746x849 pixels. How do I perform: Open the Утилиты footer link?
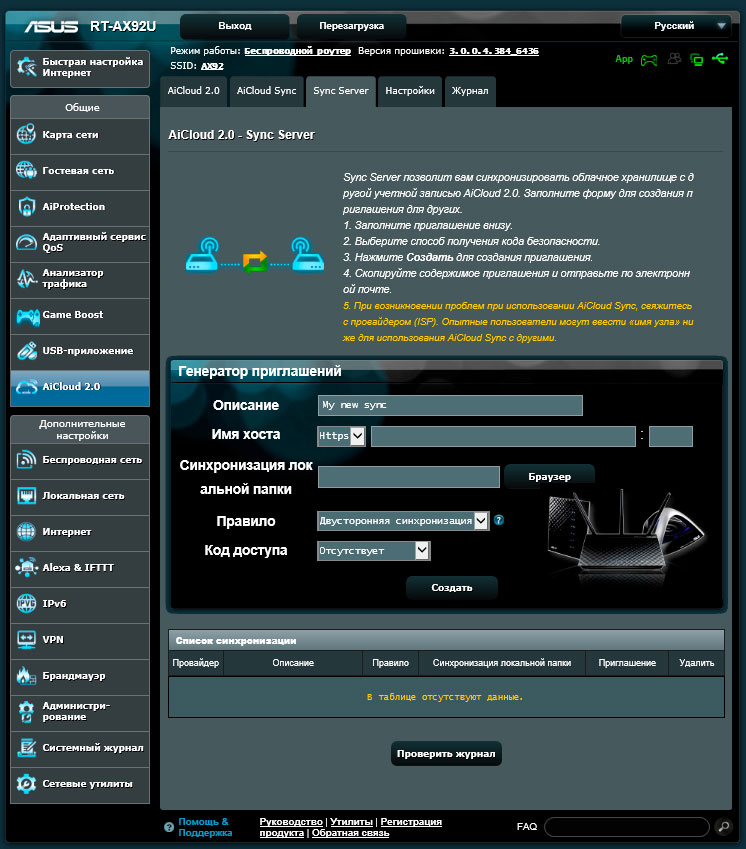tap(351, 822)
